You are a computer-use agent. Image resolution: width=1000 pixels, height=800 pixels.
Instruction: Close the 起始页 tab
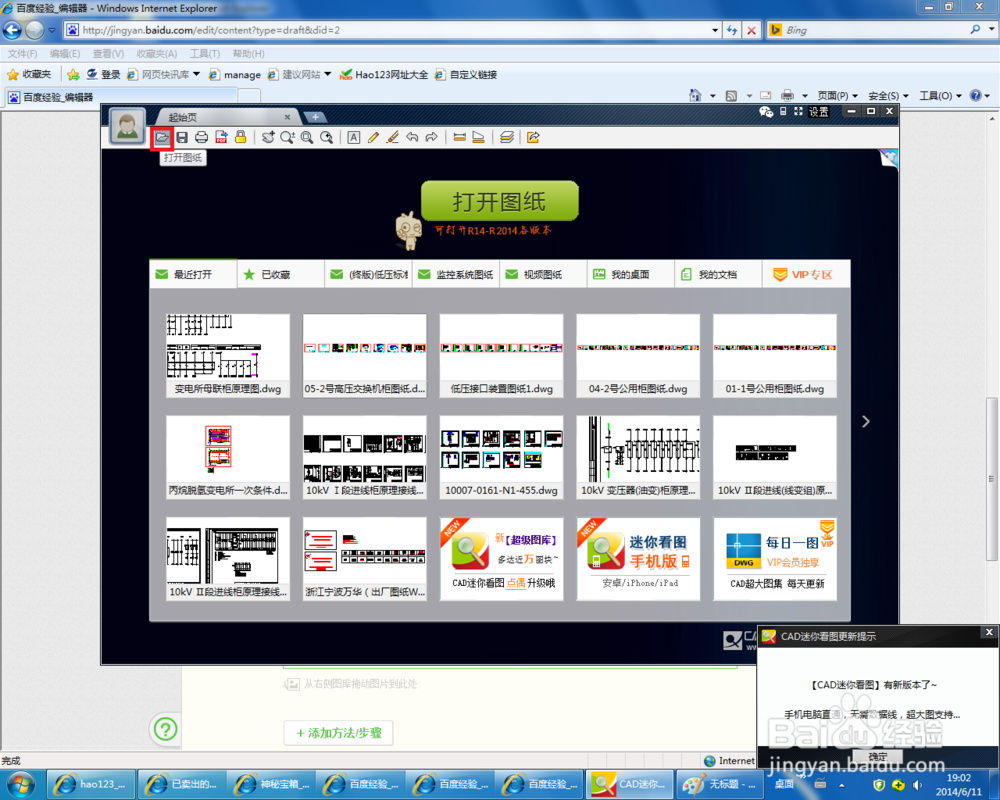287,117
